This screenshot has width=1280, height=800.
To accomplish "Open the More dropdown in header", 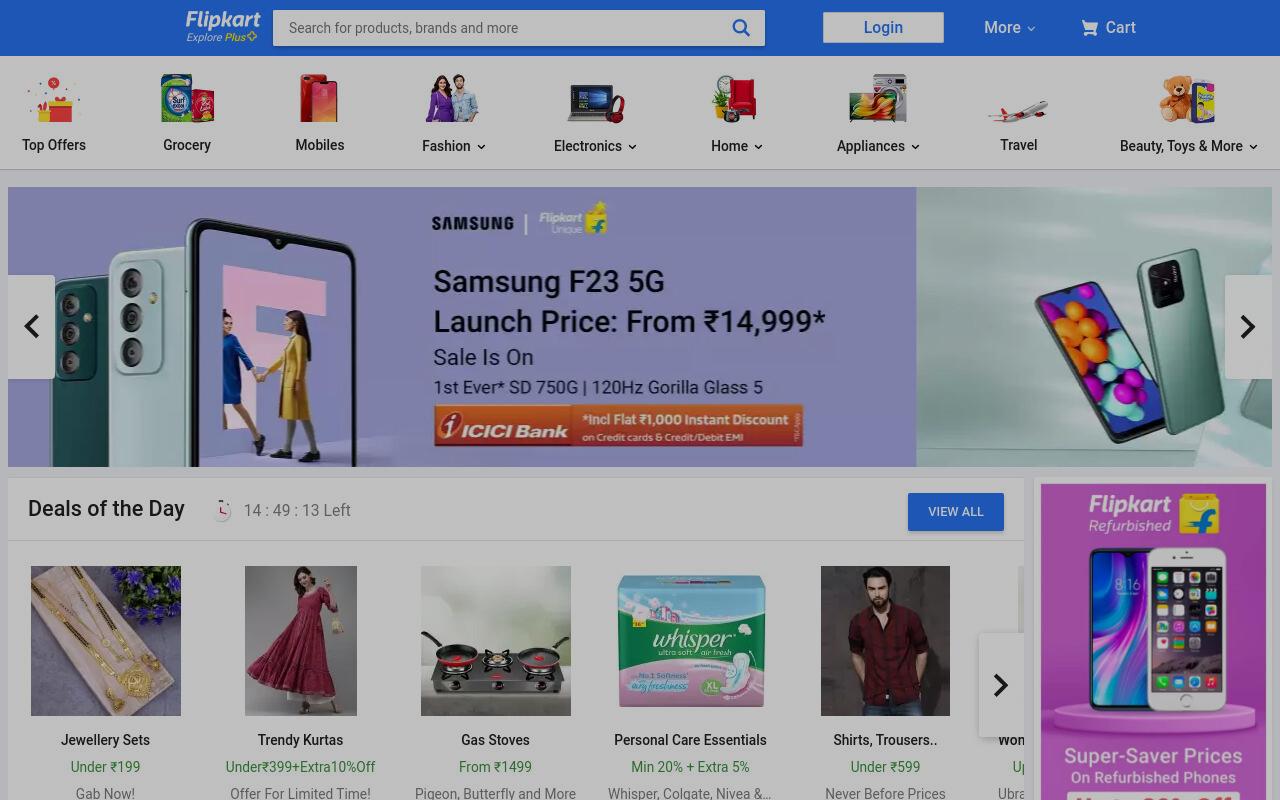I will [x=1009, y=28].
